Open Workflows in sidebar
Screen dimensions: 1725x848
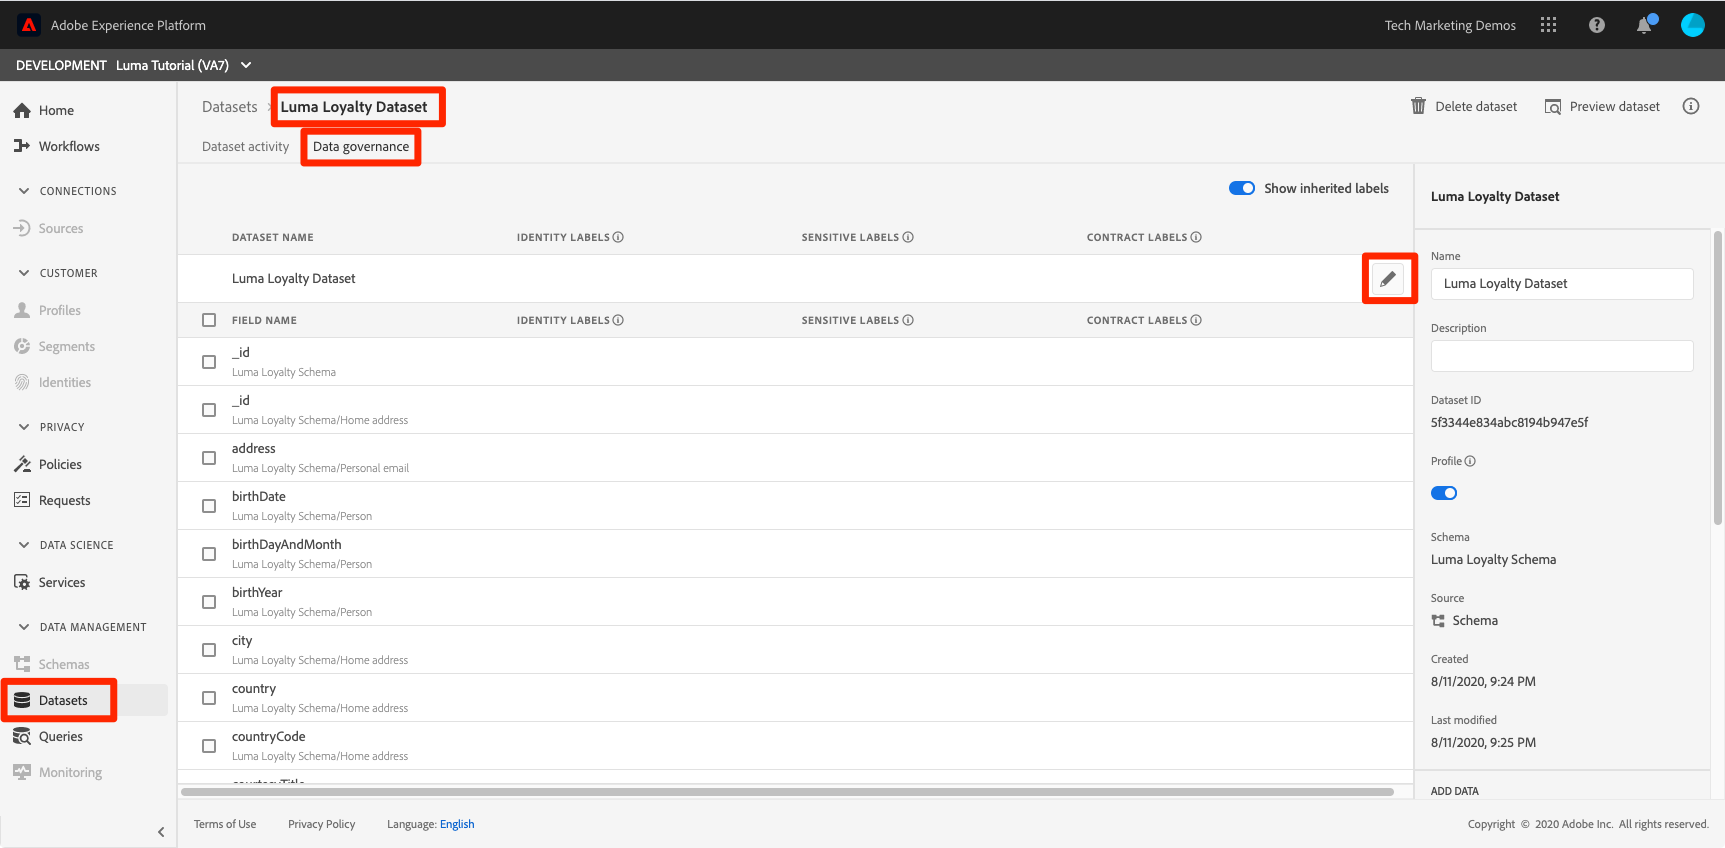tap(69, 146)
